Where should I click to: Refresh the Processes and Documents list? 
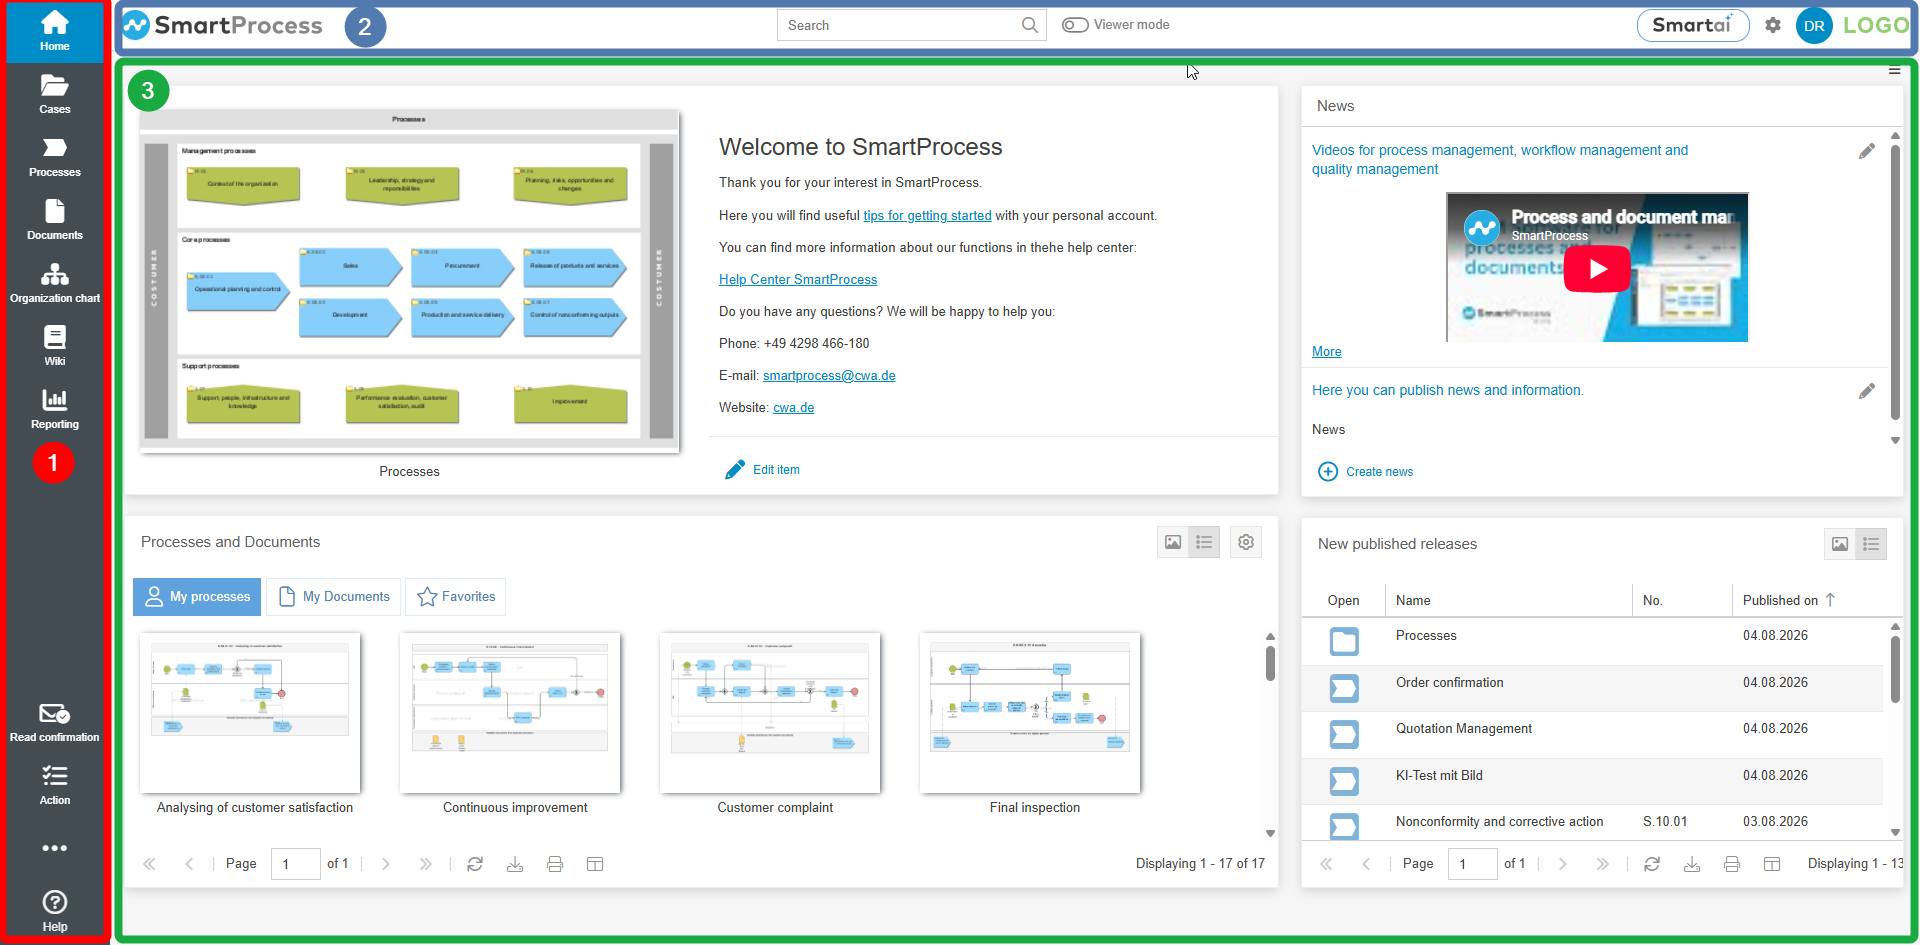pyautogui.click(x=475, y=864)
